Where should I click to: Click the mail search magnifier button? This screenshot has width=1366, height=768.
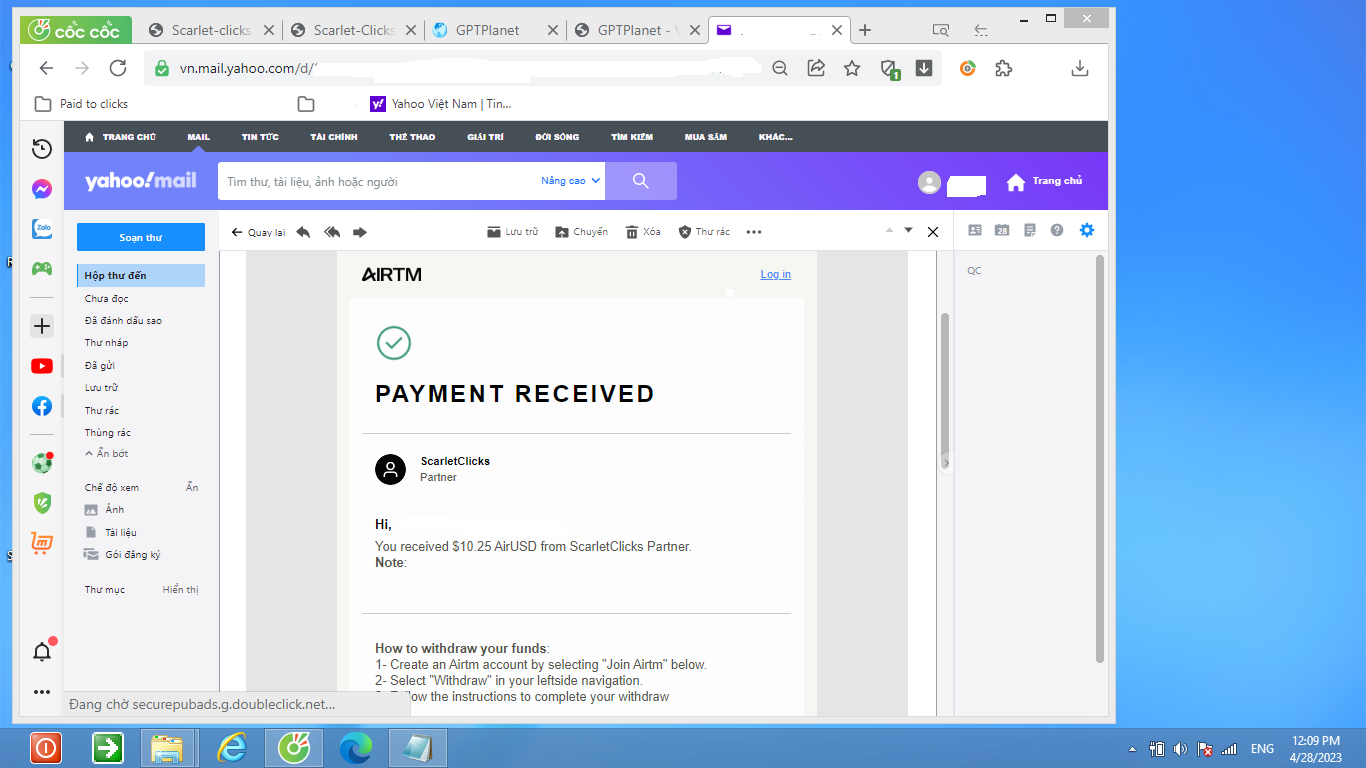tap(641, 181)
